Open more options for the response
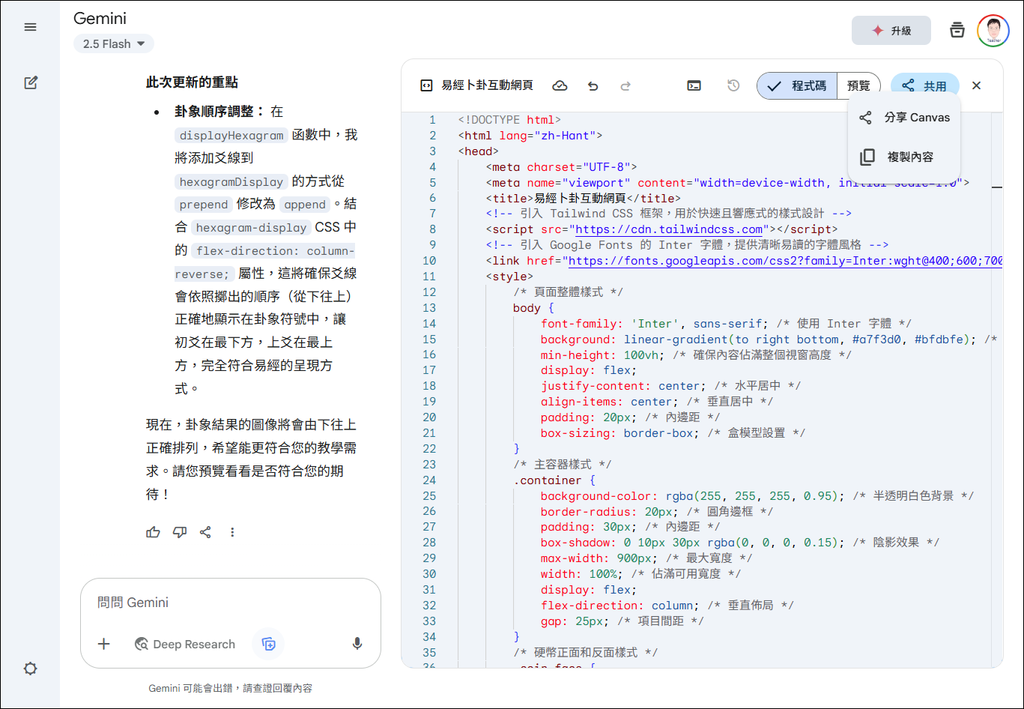Viewport: 1024px width, 709px height. [232, 532]
